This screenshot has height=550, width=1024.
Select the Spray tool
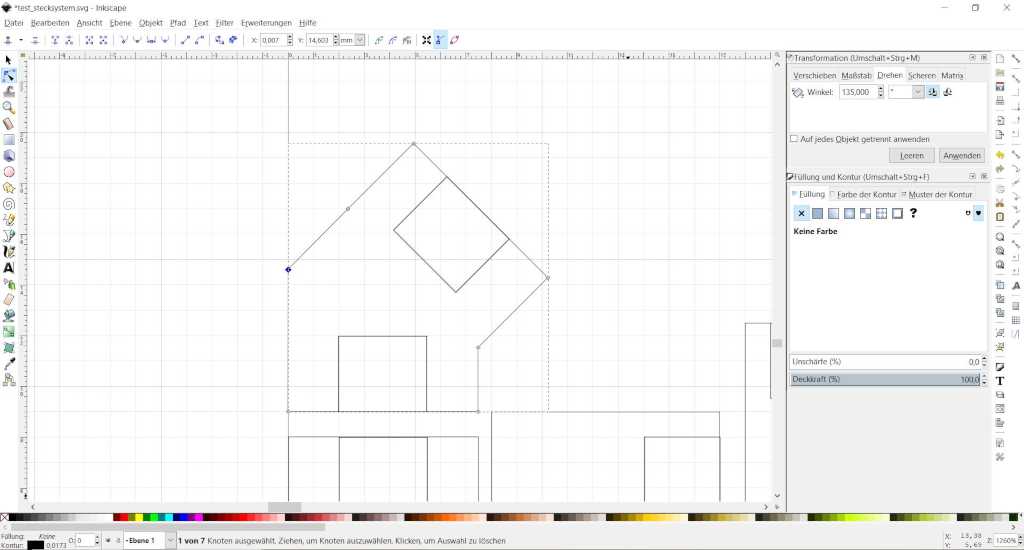(x=8, y=283)
